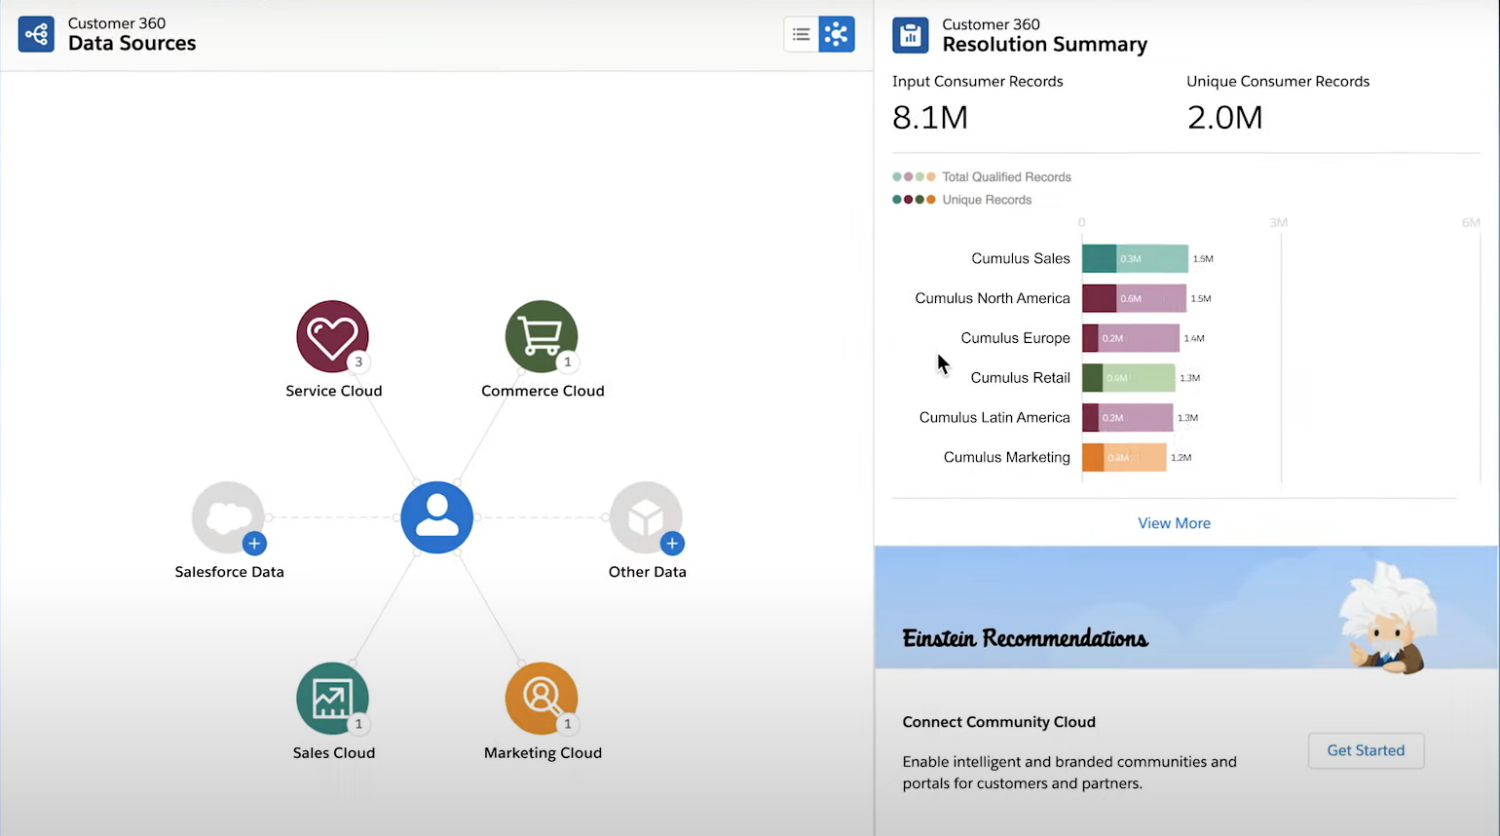Click the Marketing Cloud label

(542, 753)
